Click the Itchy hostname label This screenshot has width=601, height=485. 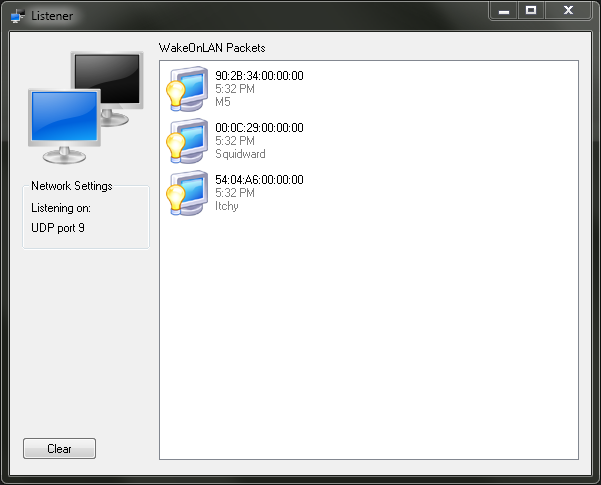tap(227, 206)
